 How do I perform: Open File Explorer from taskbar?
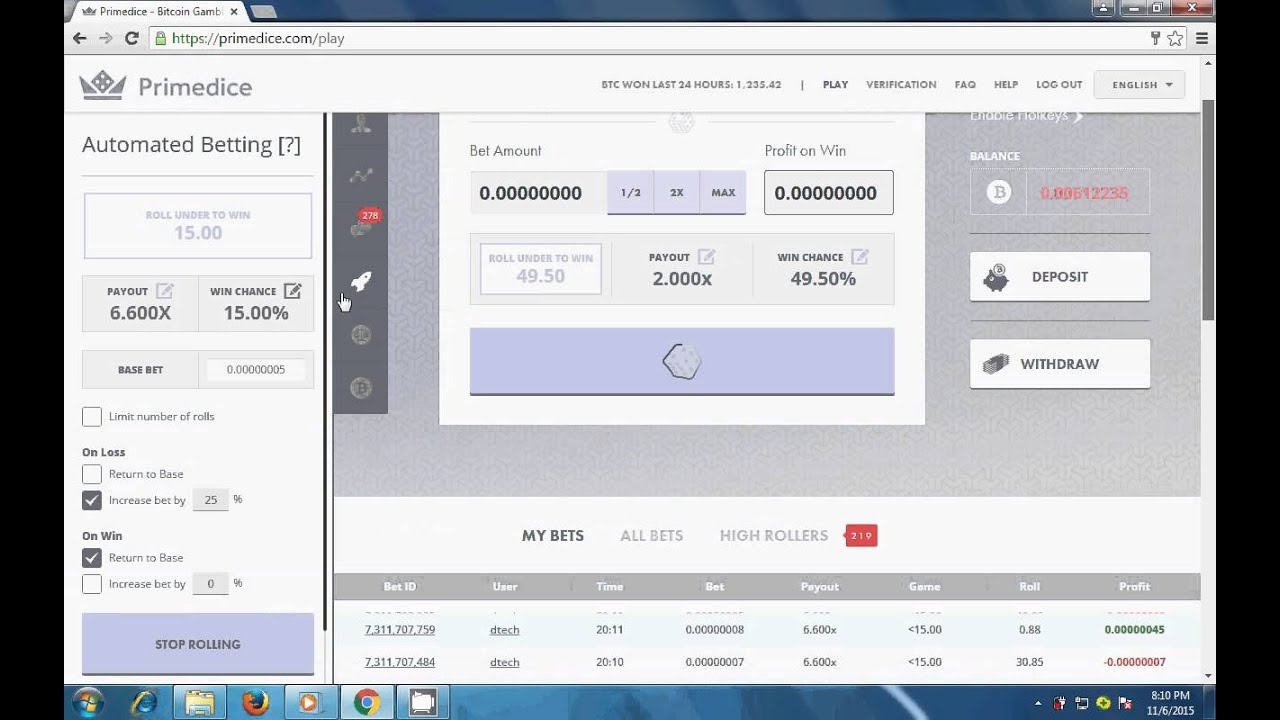(199, 703)
